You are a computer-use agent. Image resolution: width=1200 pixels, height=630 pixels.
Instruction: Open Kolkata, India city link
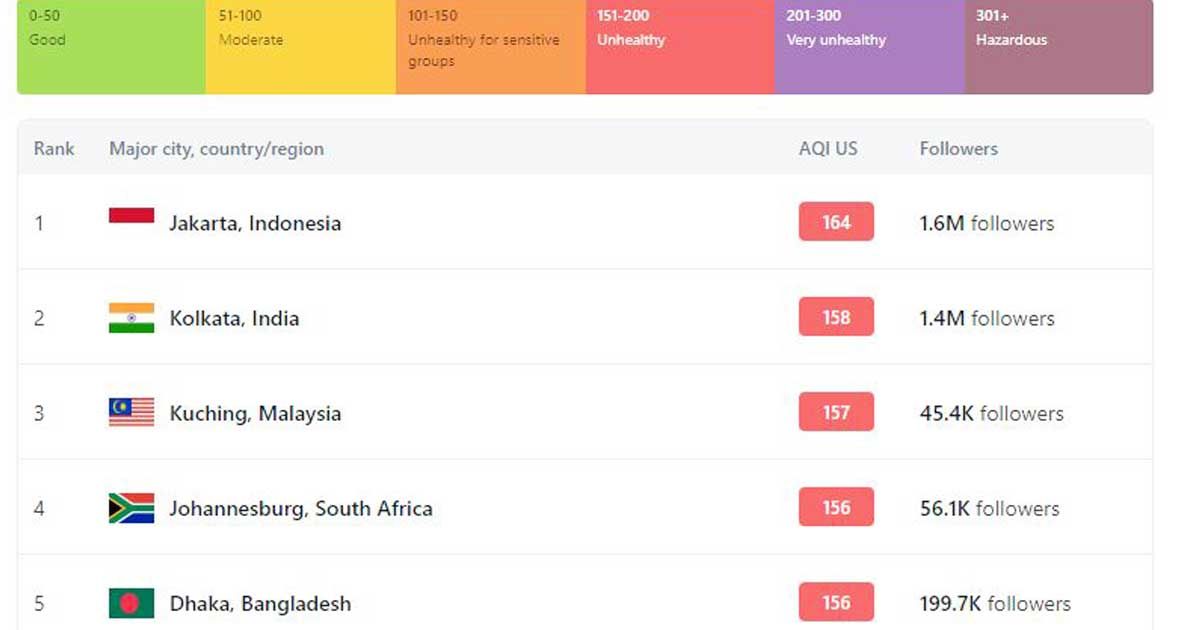click(234, 318)
